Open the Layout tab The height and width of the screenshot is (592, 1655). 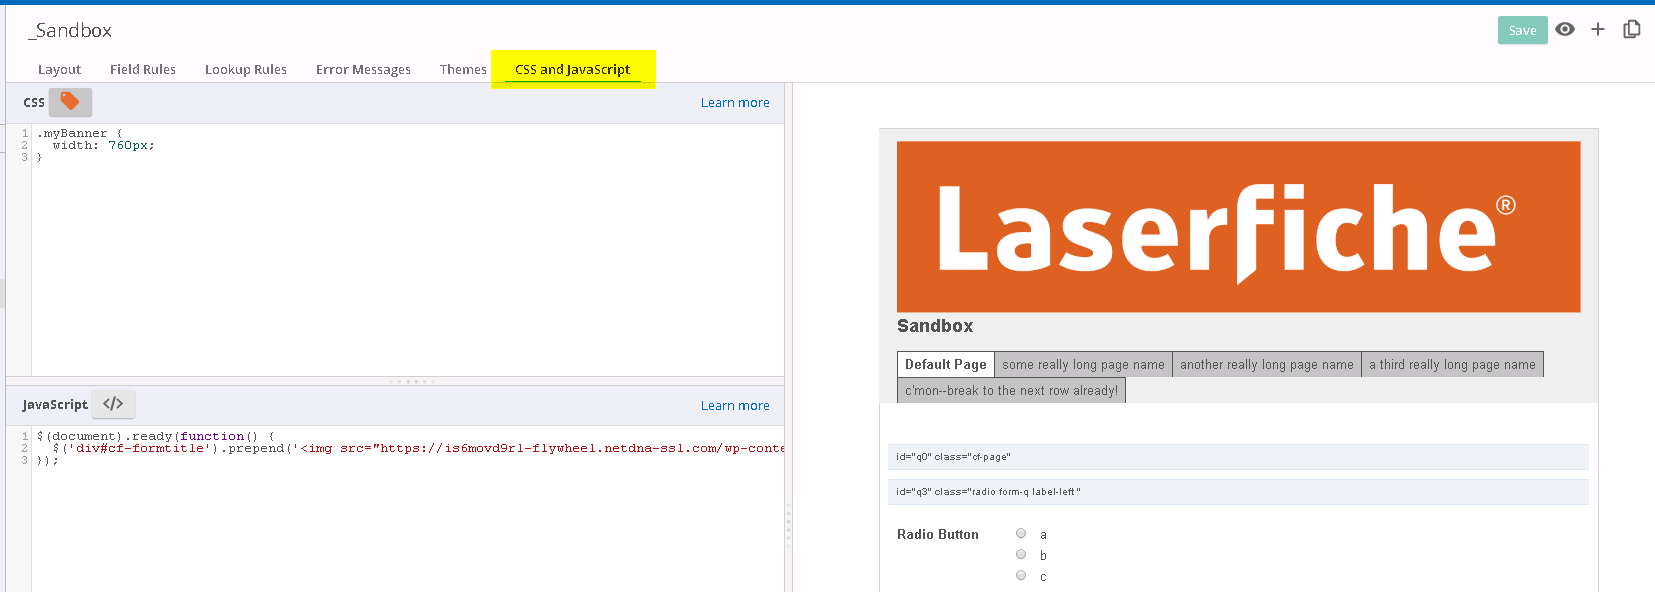59,69
